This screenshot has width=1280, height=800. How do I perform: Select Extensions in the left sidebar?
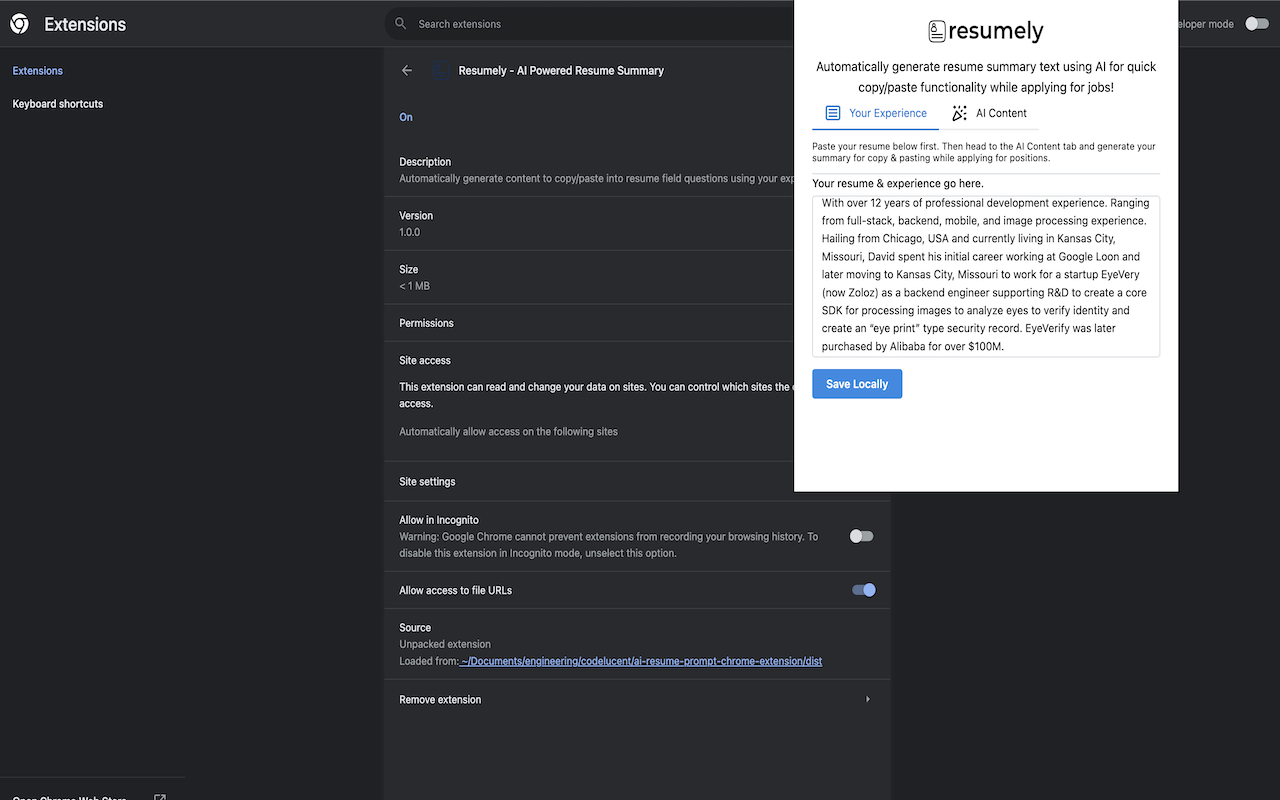click(x=37, y=71)
